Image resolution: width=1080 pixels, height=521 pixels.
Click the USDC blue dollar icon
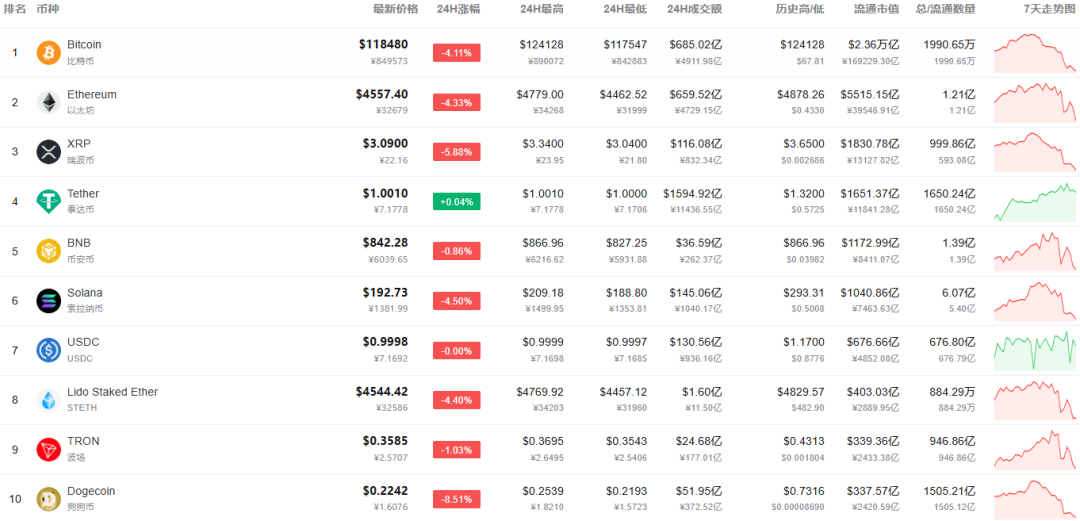coord(49,350)
